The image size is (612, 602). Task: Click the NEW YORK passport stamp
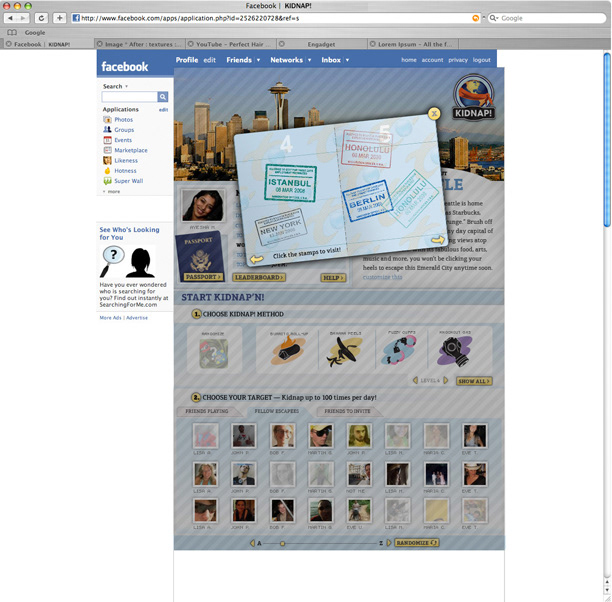click(x=281, y=226)
